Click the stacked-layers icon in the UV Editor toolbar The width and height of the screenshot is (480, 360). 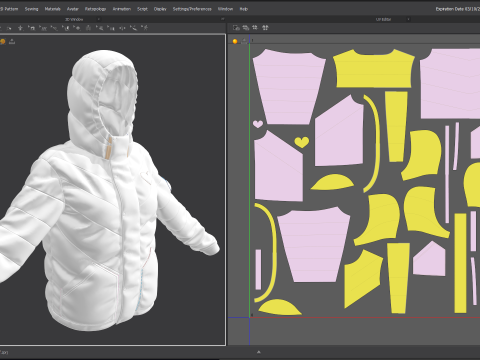246,28
